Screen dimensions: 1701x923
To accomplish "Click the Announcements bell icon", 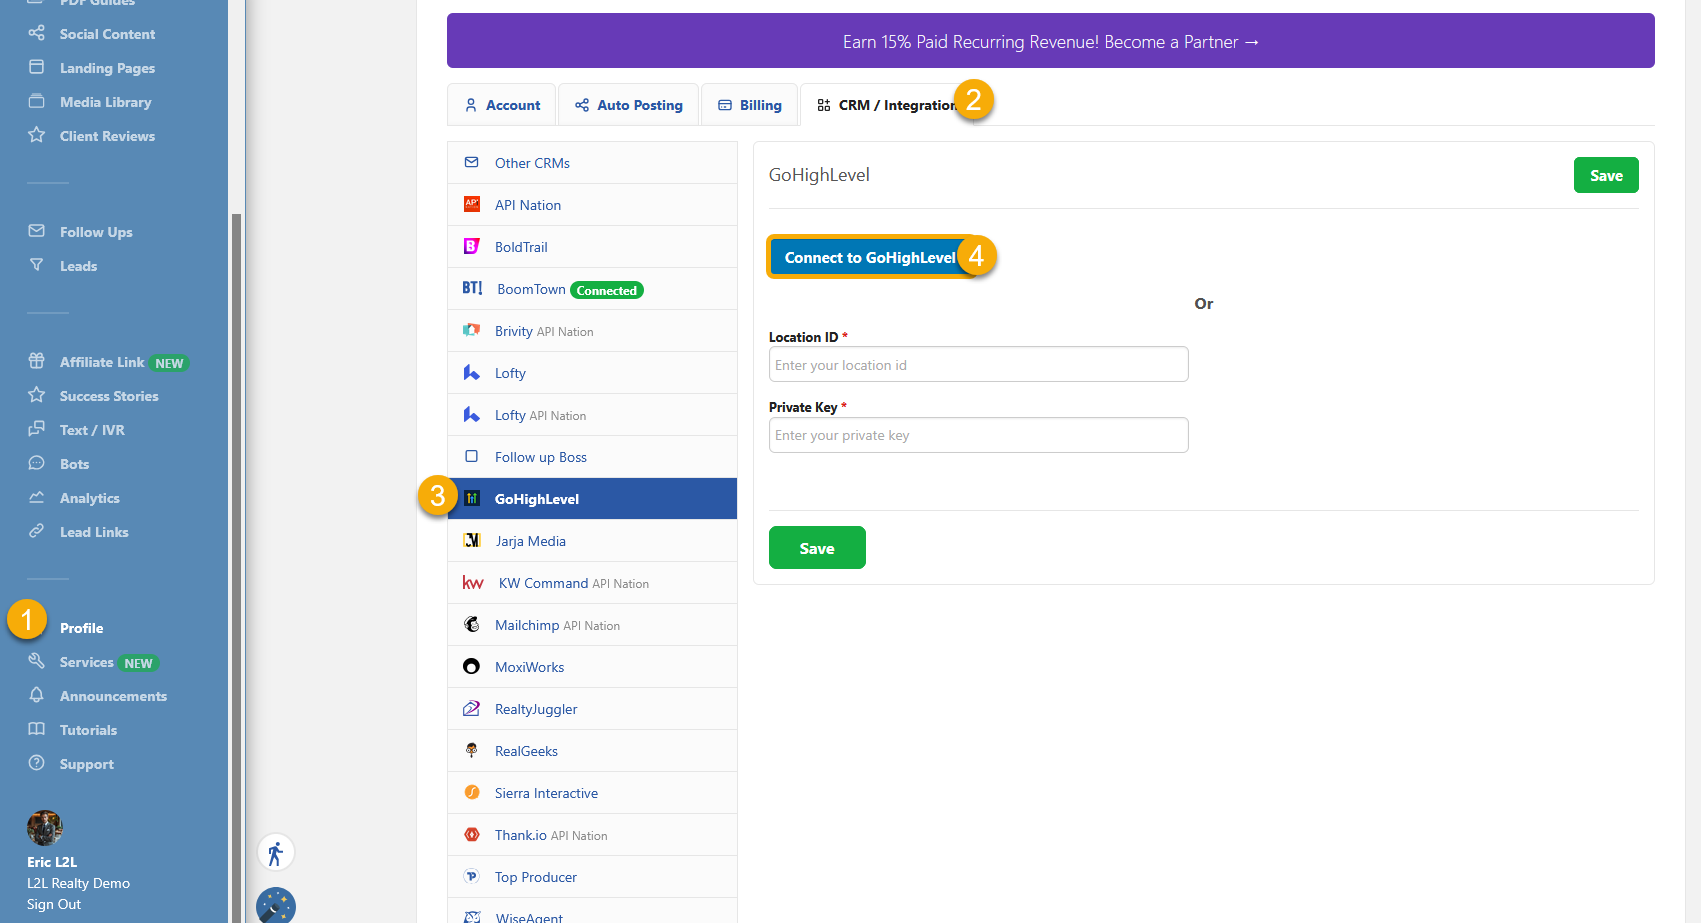I will (x=37, y=695).
